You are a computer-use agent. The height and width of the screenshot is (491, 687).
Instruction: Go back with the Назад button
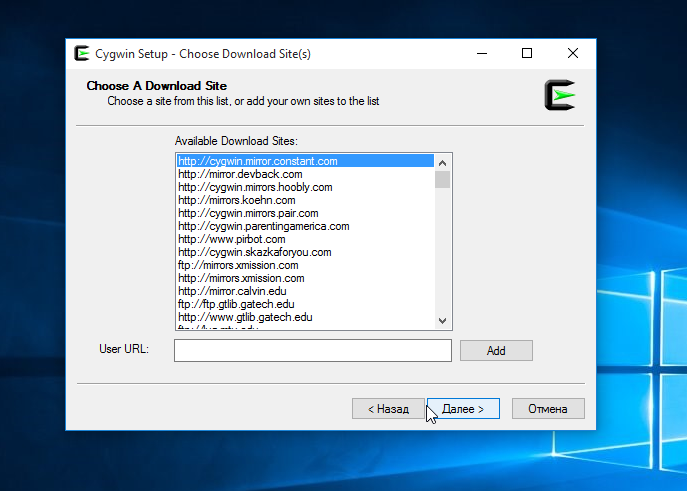coord(388,409)
